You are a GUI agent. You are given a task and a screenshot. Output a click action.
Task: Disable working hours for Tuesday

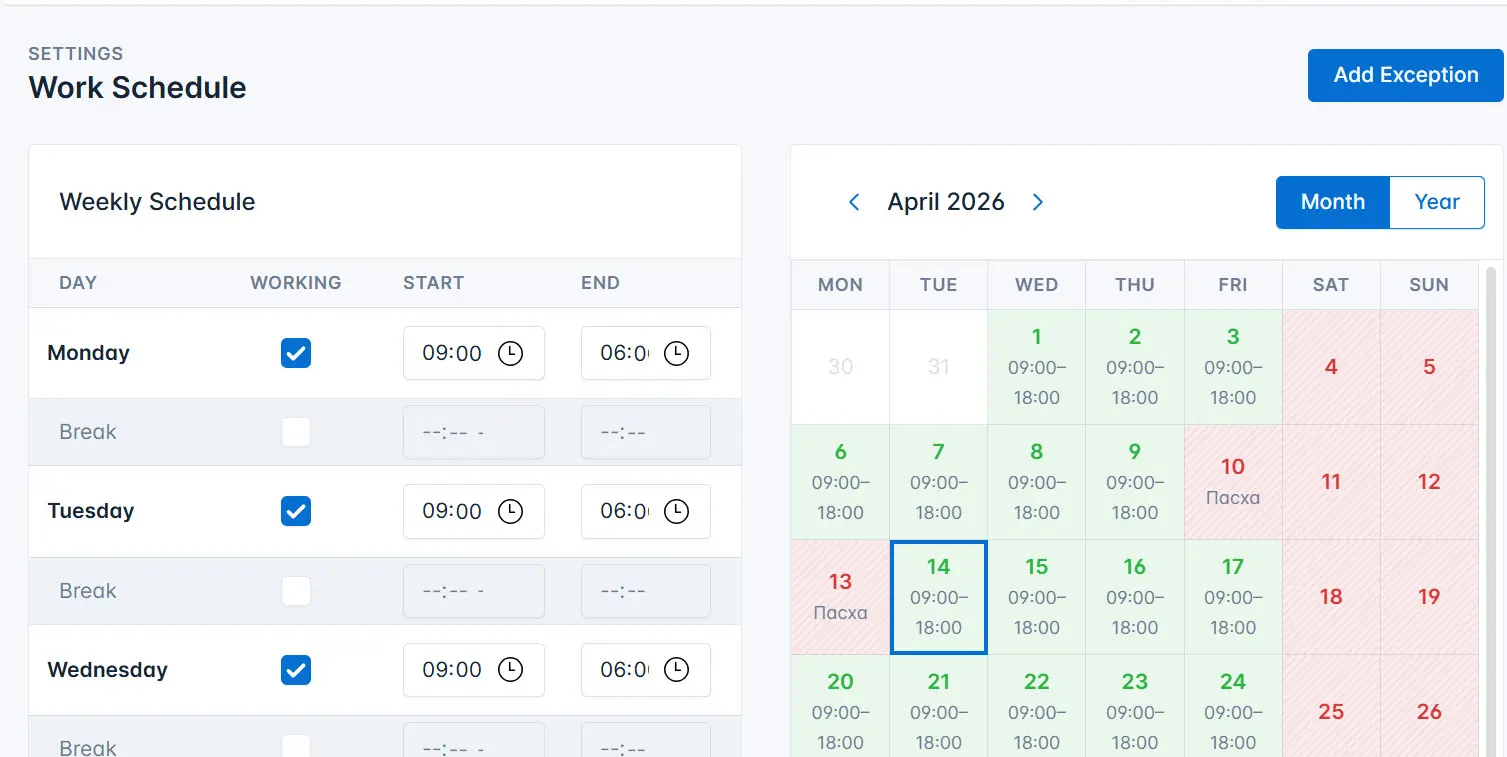(x=296, y=511)
